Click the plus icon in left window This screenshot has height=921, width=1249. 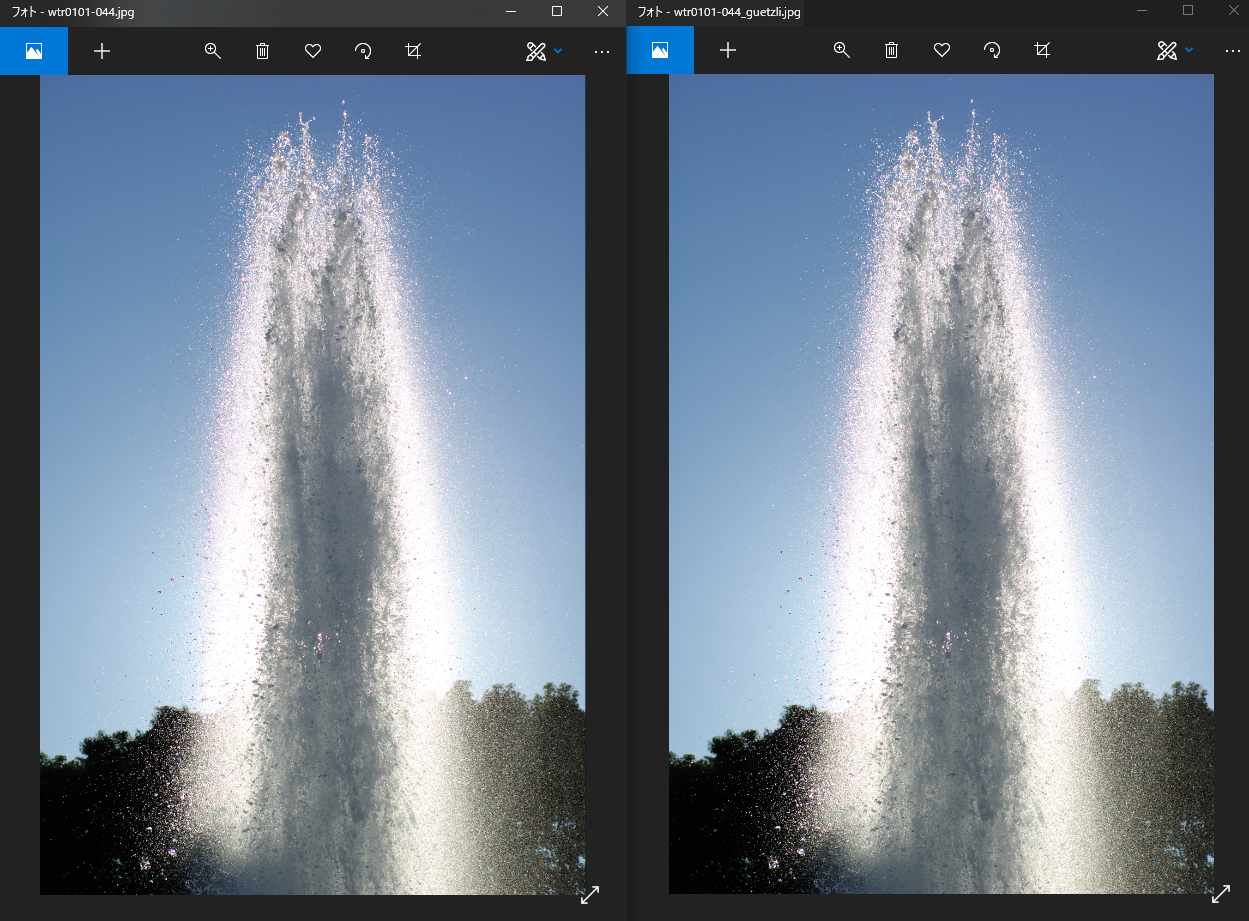pos(102,51)
